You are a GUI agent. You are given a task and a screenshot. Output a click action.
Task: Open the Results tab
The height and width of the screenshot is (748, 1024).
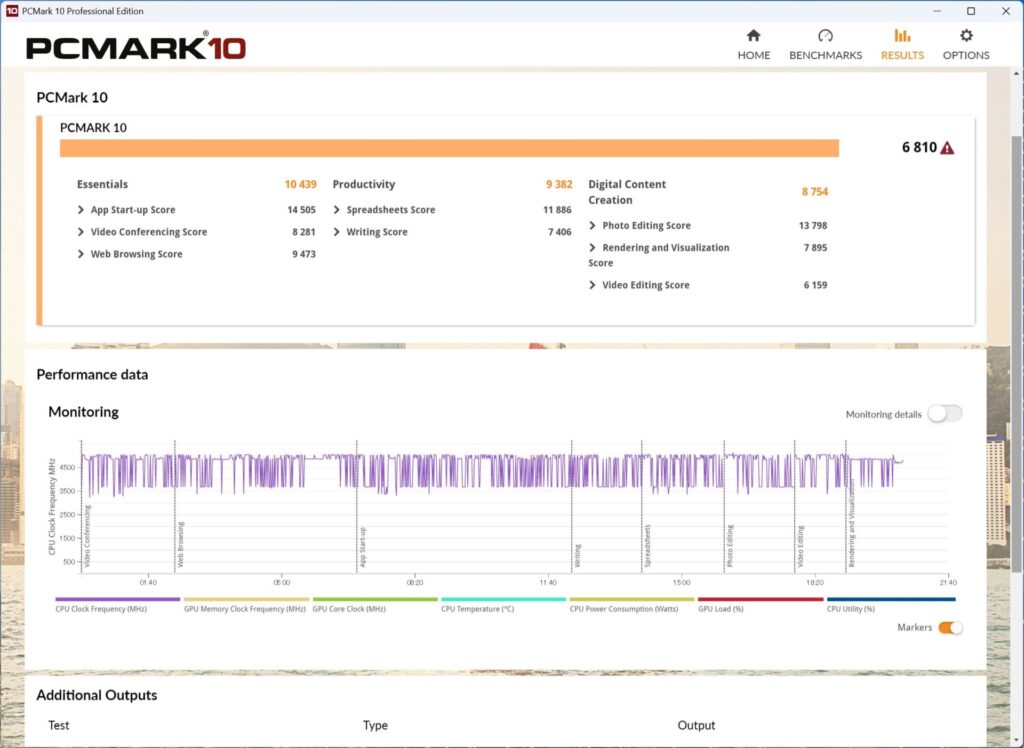coord(902,45)
